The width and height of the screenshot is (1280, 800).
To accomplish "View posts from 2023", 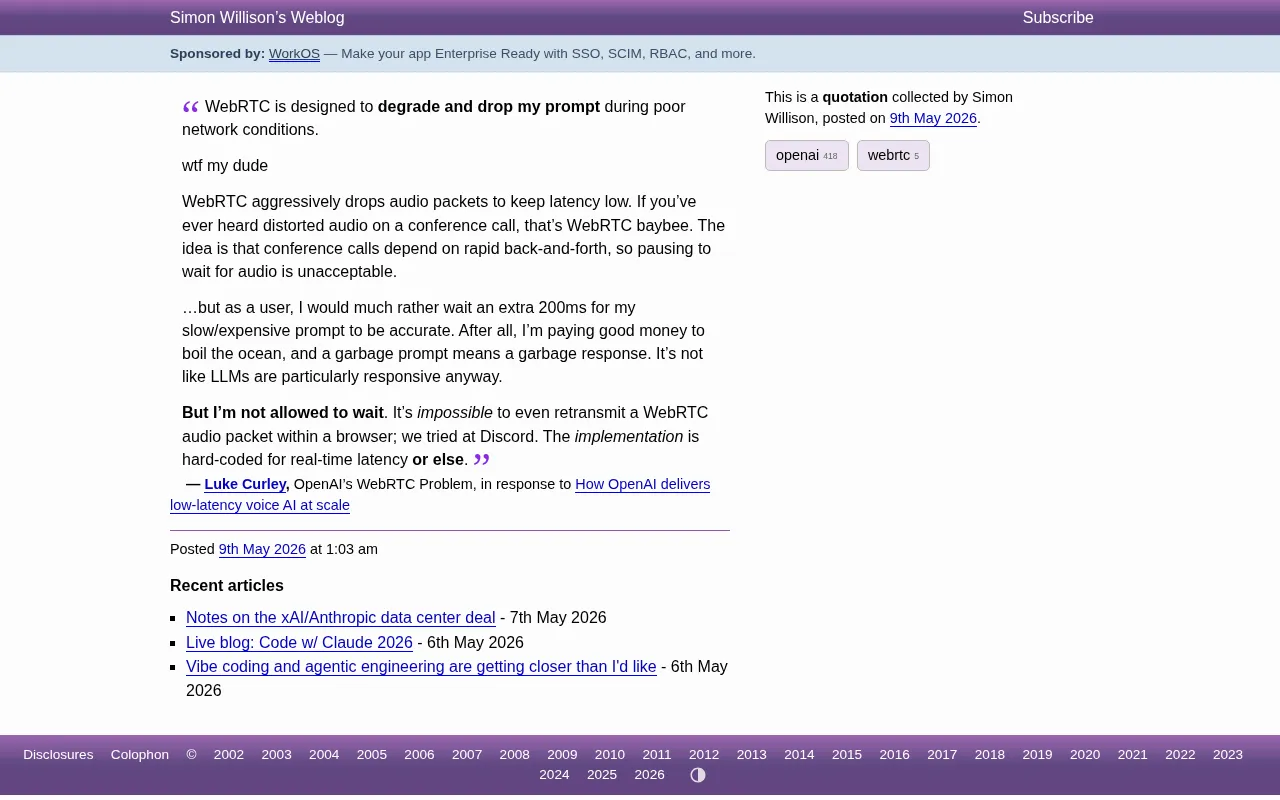I will pos(1228,755).
